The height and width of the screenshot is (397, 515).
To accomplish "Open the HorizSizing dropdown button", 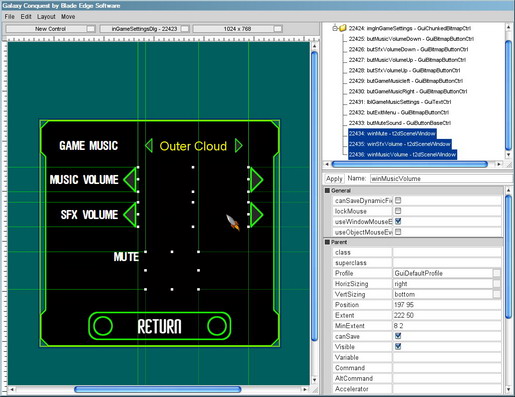I will pos(497,284).
